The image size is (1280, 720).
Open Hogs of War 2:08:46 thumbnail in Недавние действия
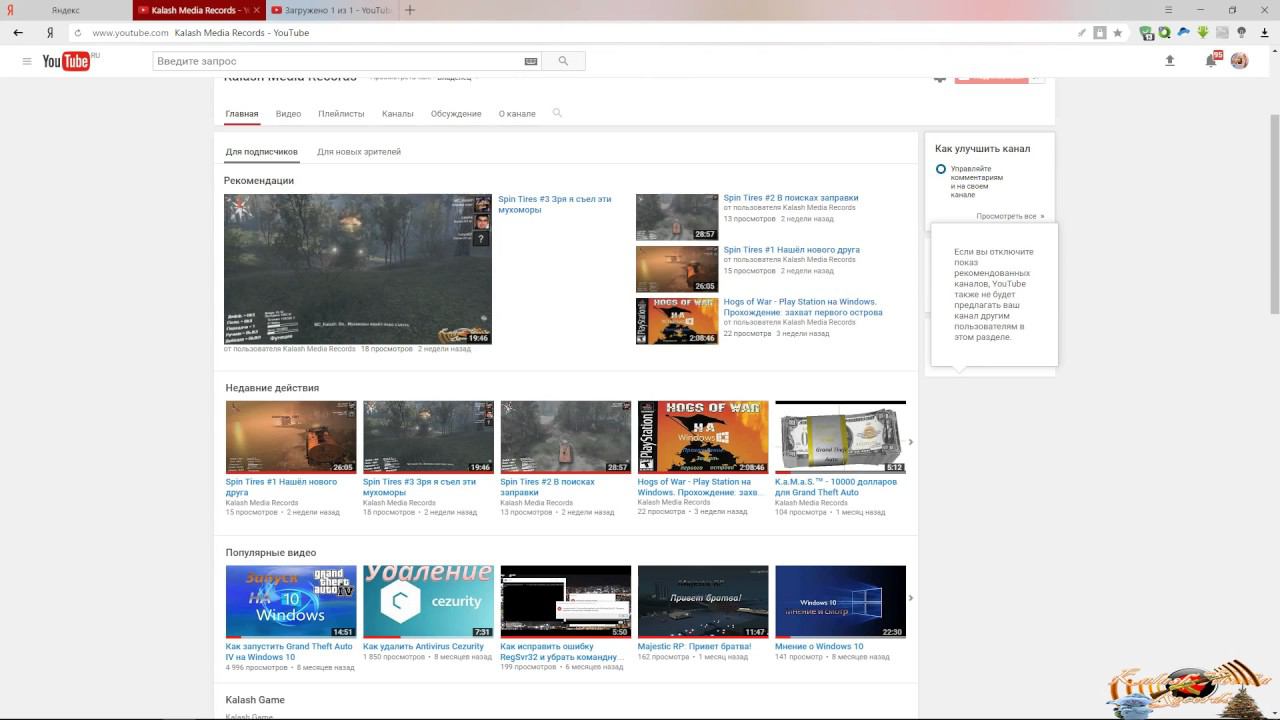click(703, 437)
